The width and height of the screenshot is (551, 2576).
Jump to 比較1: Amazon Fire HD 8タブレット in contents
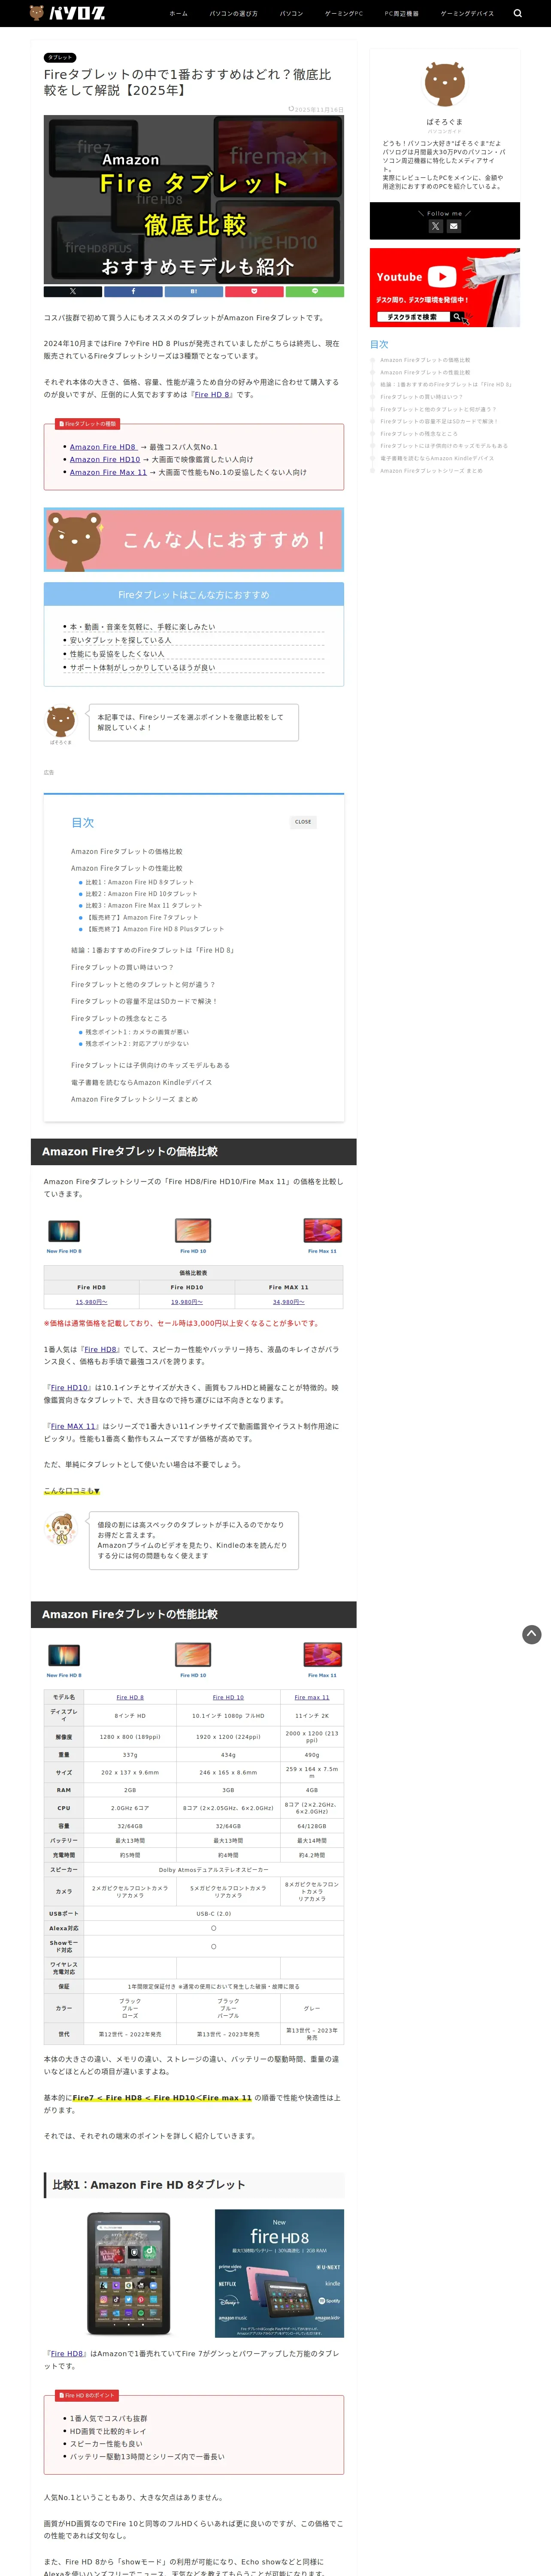pos(139,882)
